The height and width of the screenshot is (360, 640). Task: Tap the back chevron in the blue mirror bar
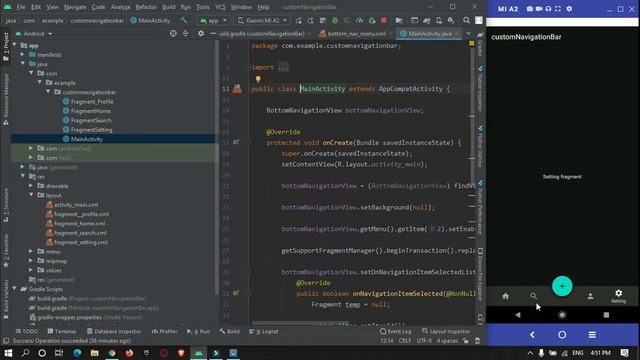click(532, 335)
